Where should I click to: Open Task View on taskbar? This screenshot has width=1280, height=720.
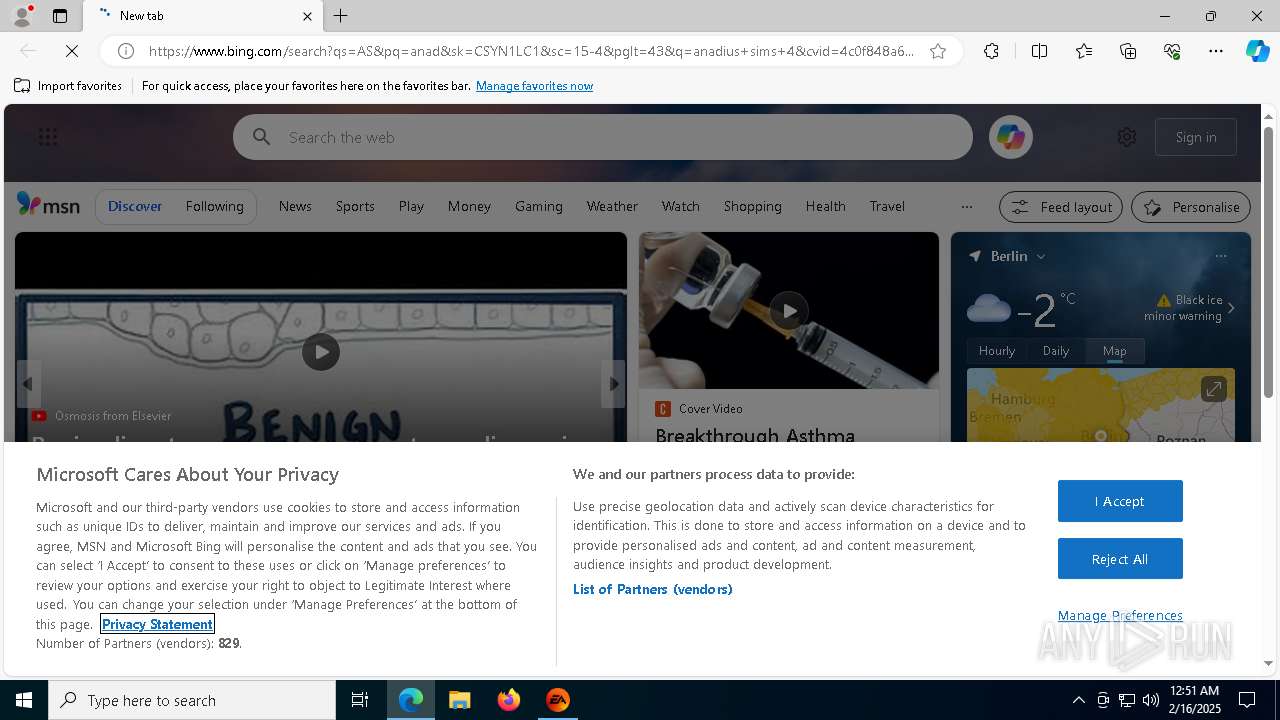point(360,700)
